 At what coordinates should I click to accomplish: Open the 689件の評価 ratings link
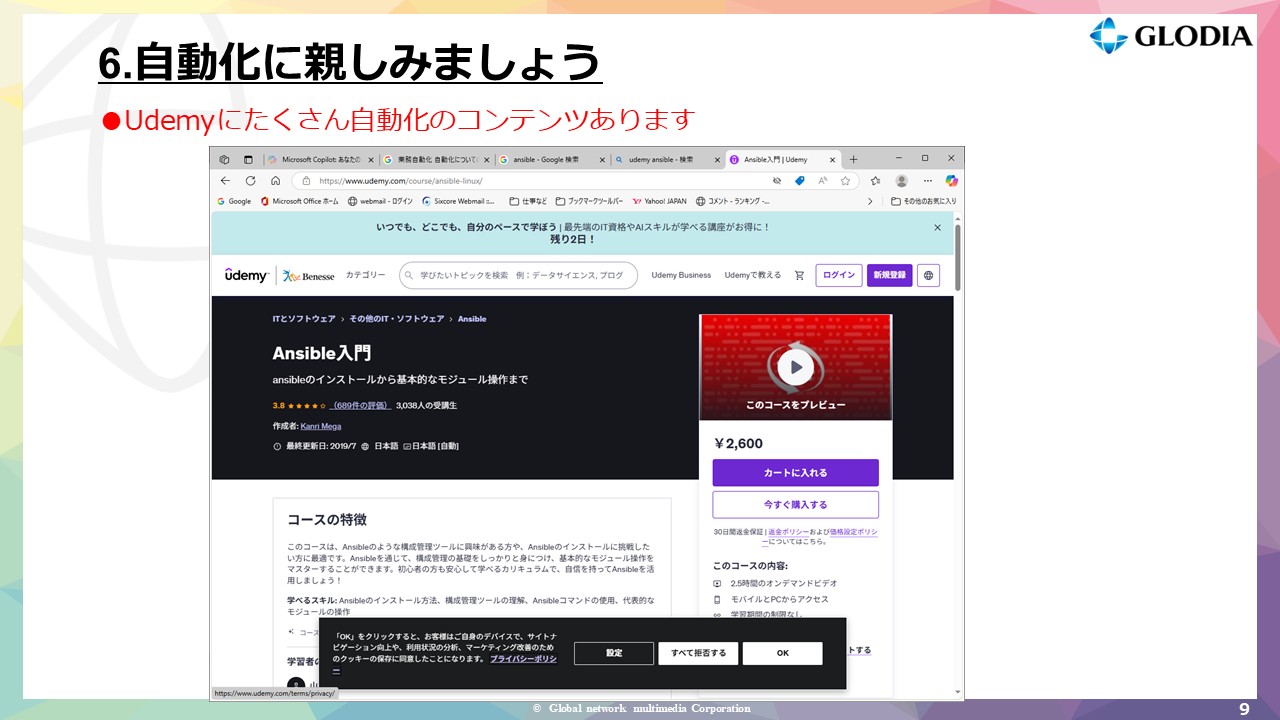tap(360, 406)
